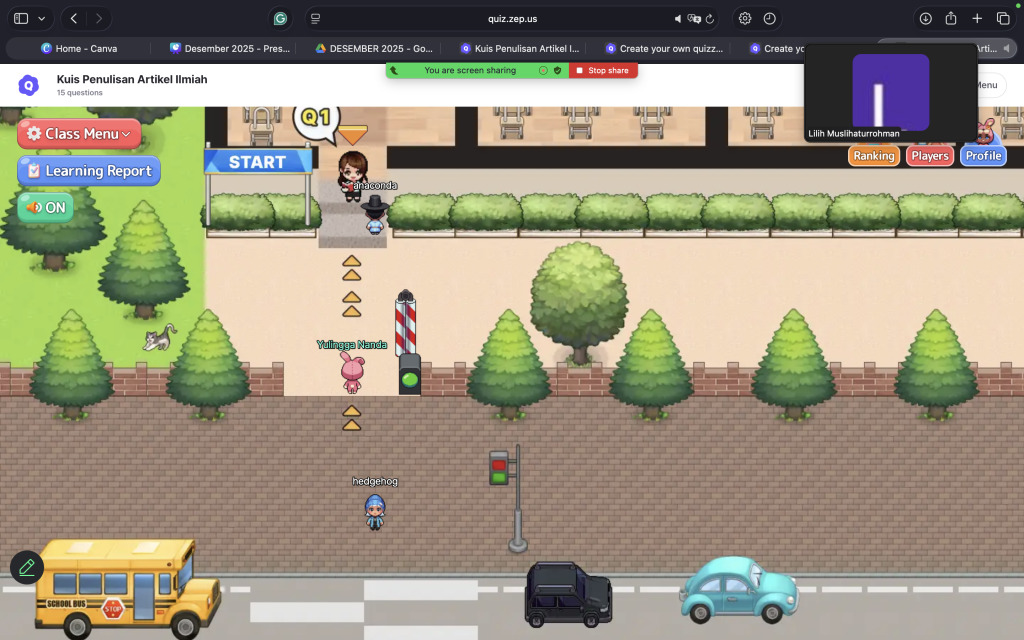
Task: Open the downloads icon in Safari
Action: point(925,19)
